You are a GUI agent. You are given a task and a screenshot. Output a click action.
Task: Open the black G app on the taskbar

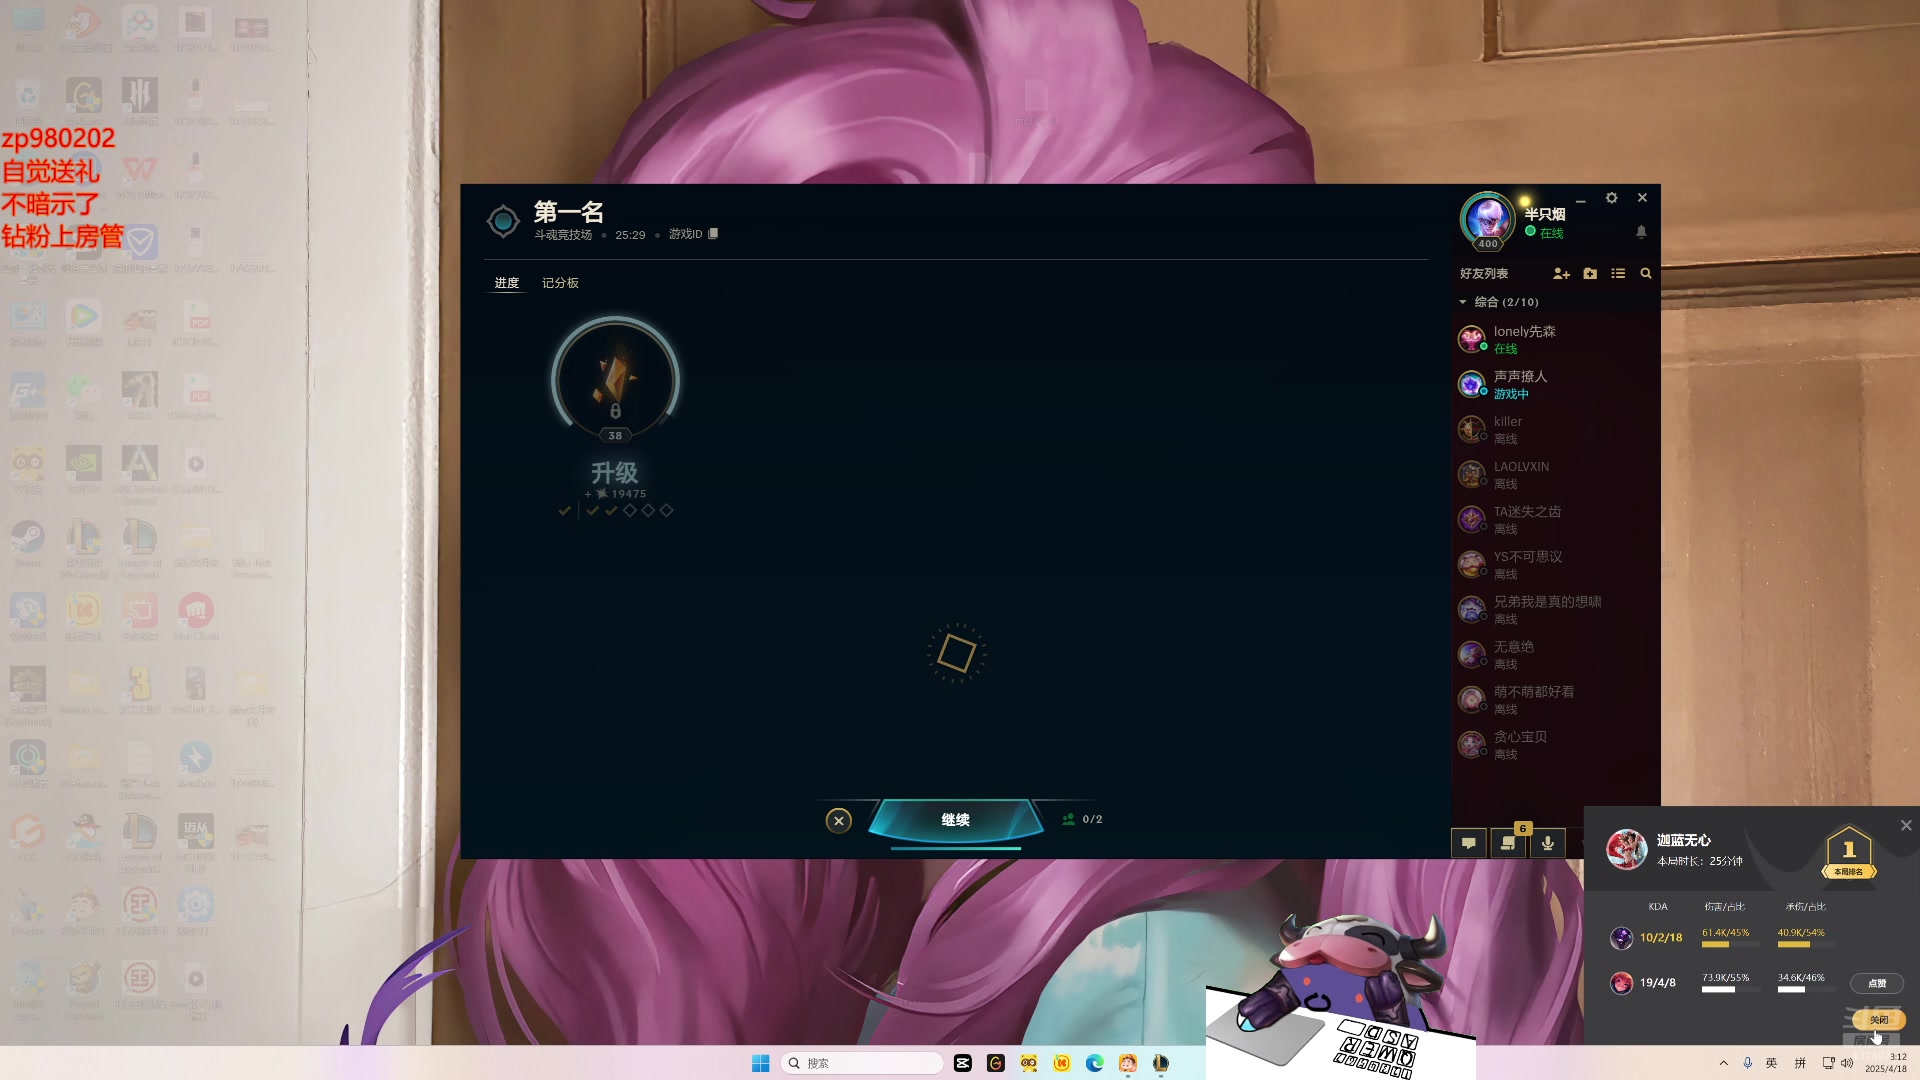tap(996, 1063)
